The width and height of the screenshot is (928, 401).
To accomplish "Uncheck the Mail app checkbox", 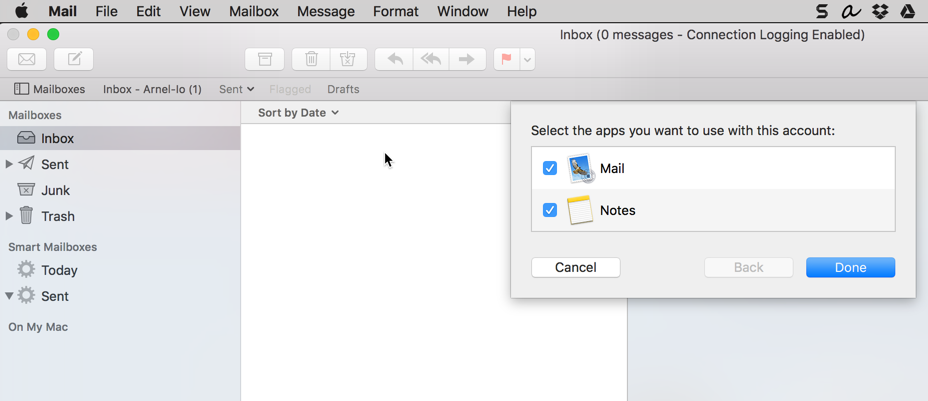I will click(x=550, y=169).
